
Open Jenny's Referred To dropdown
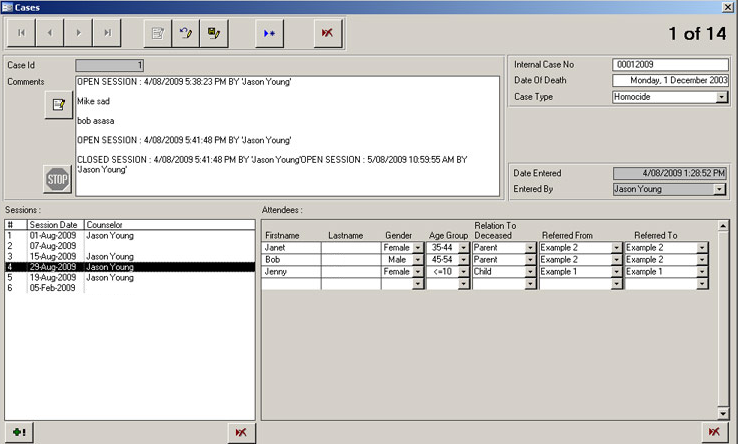702,272
